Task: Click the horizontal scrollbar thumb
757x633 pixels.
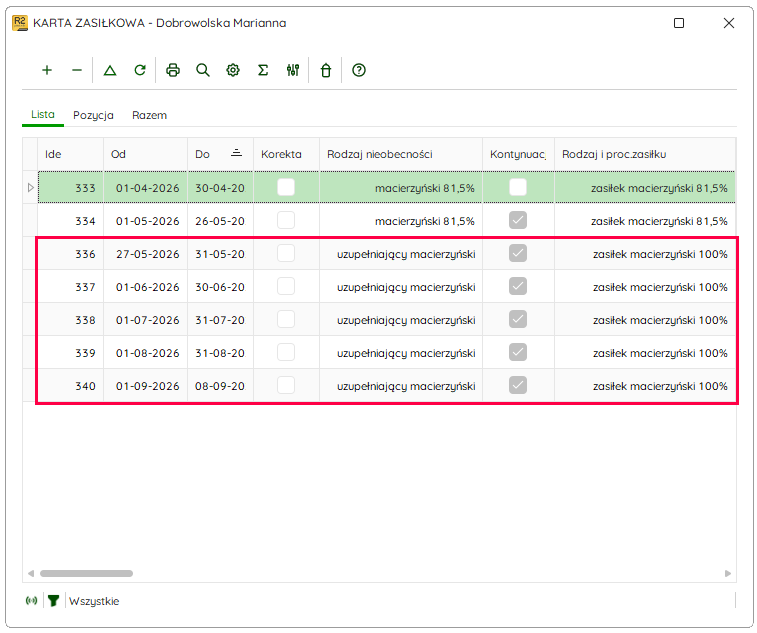Action: click(86, 574)
